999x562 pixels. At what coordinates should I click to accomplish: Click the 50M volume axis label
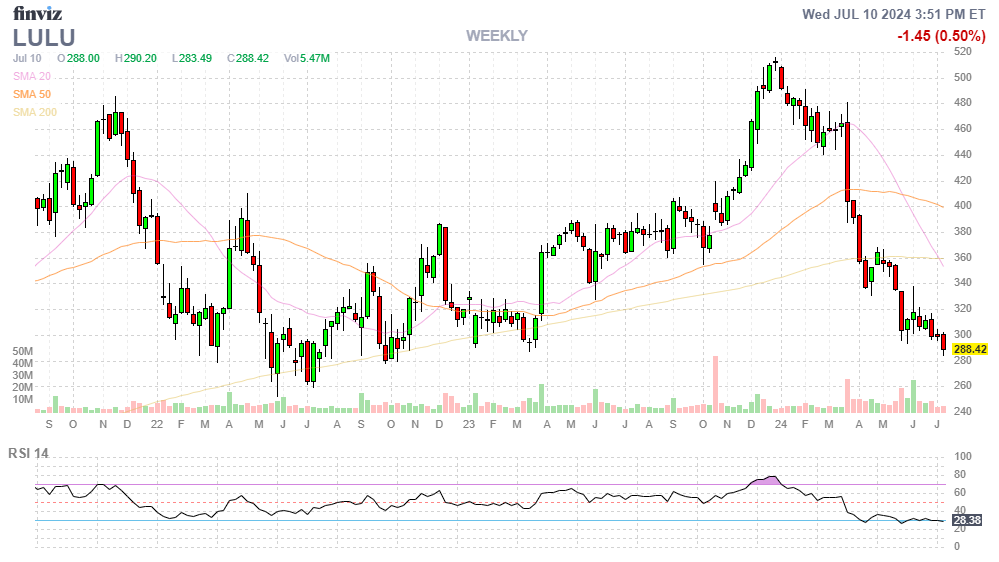23,352
